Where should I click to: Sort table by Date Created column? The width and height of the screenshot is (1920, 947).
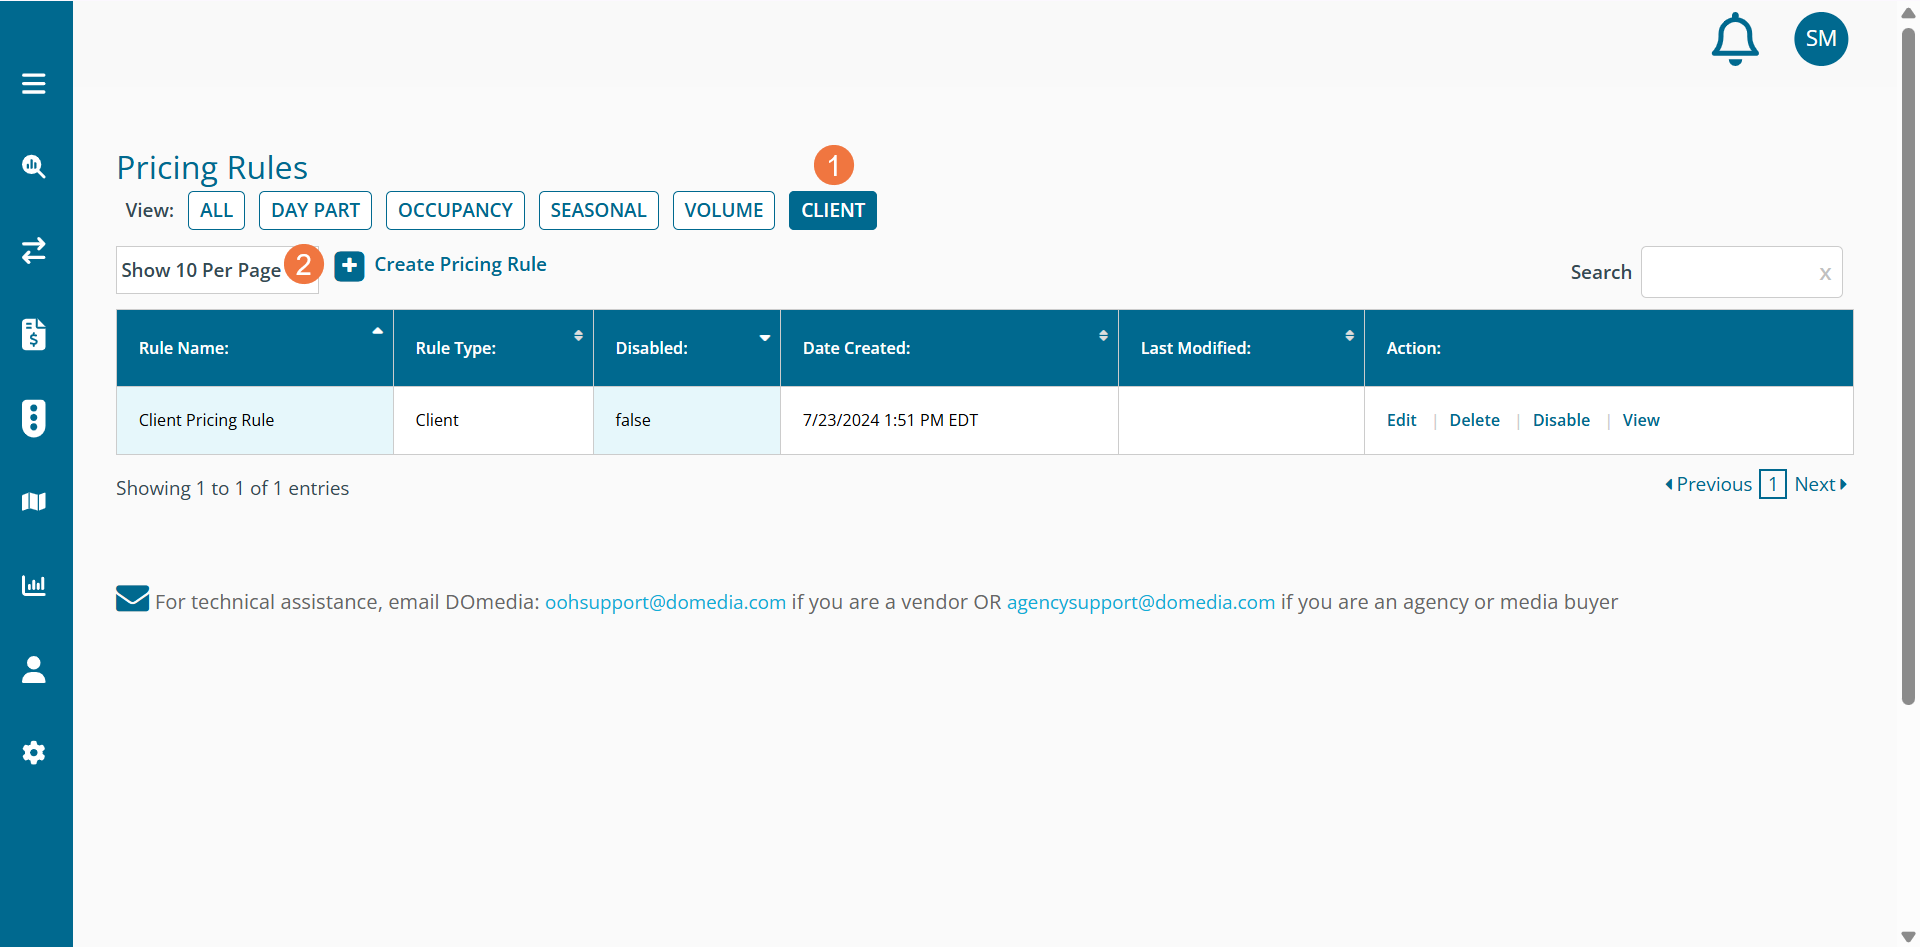[x=948, y=348]
